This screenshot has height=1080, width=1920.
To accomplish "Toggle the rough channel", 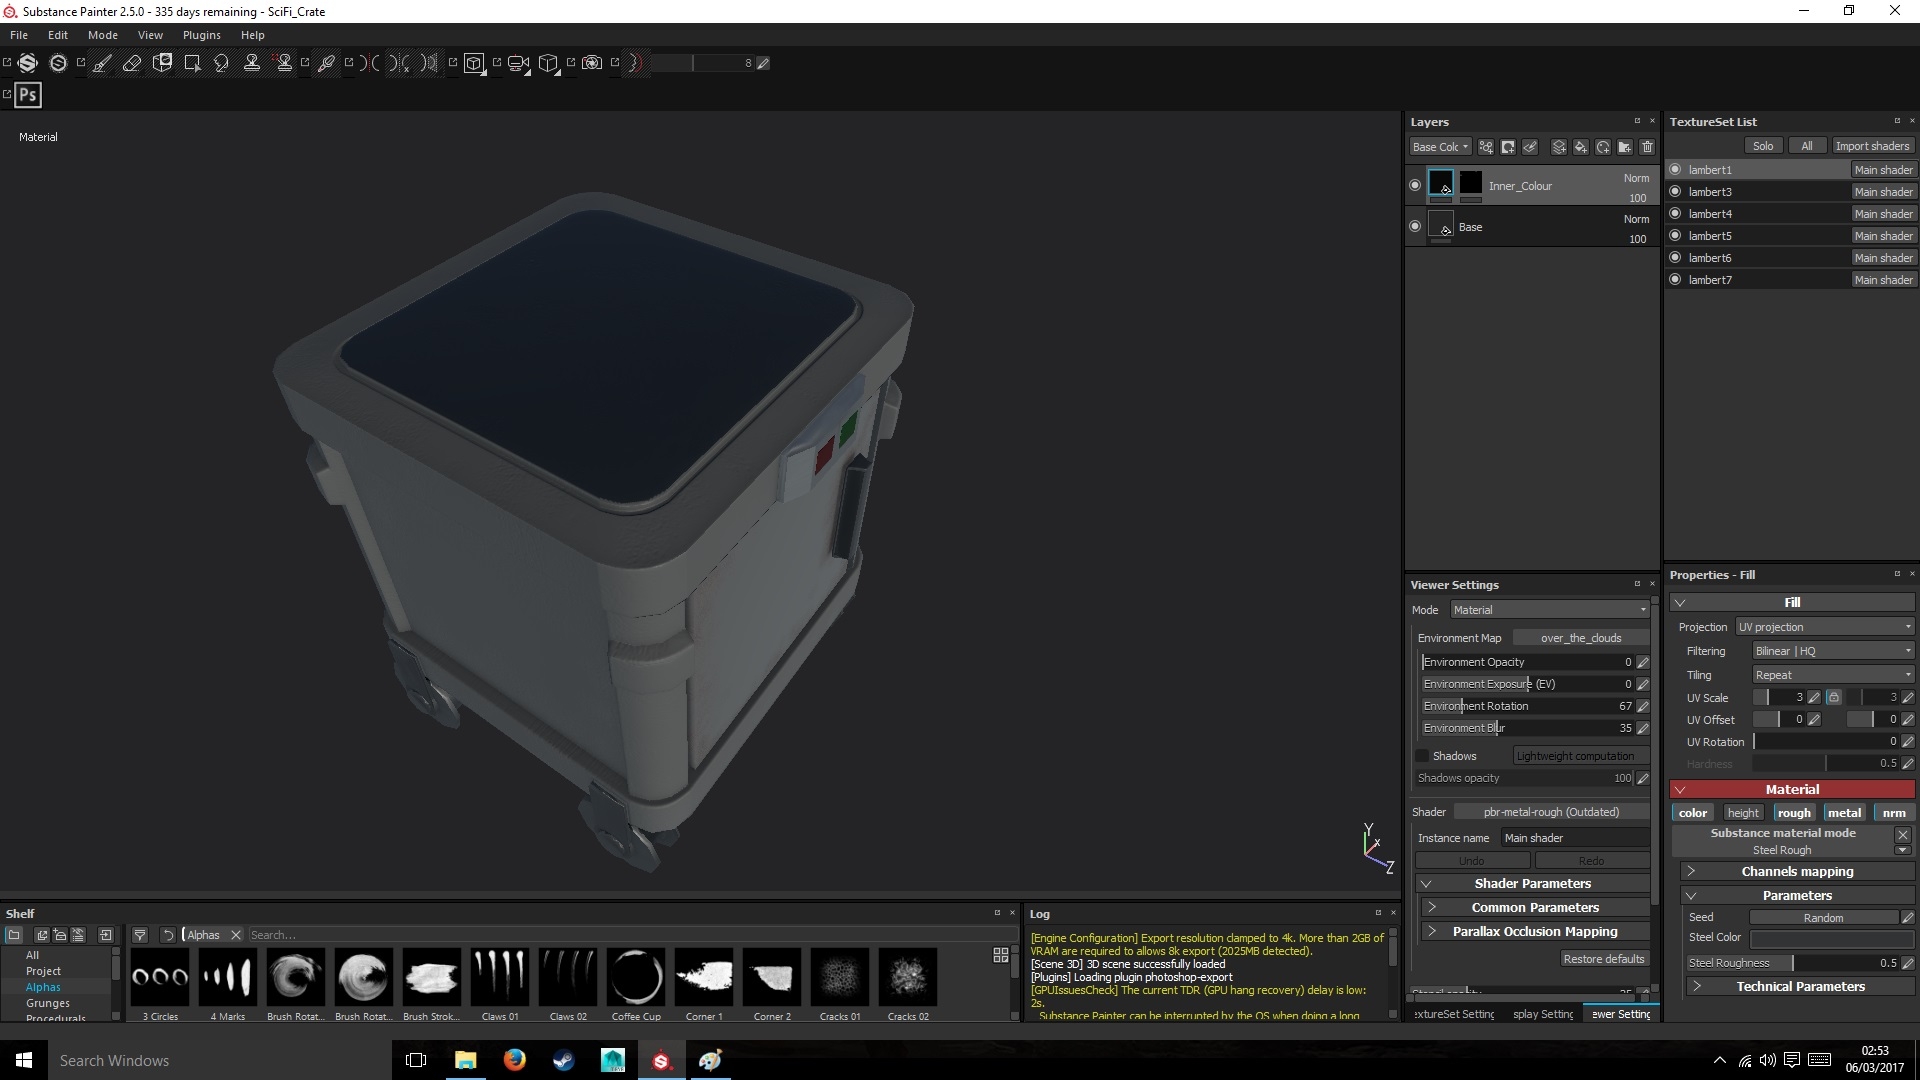I will click(x=1793, y=813).
